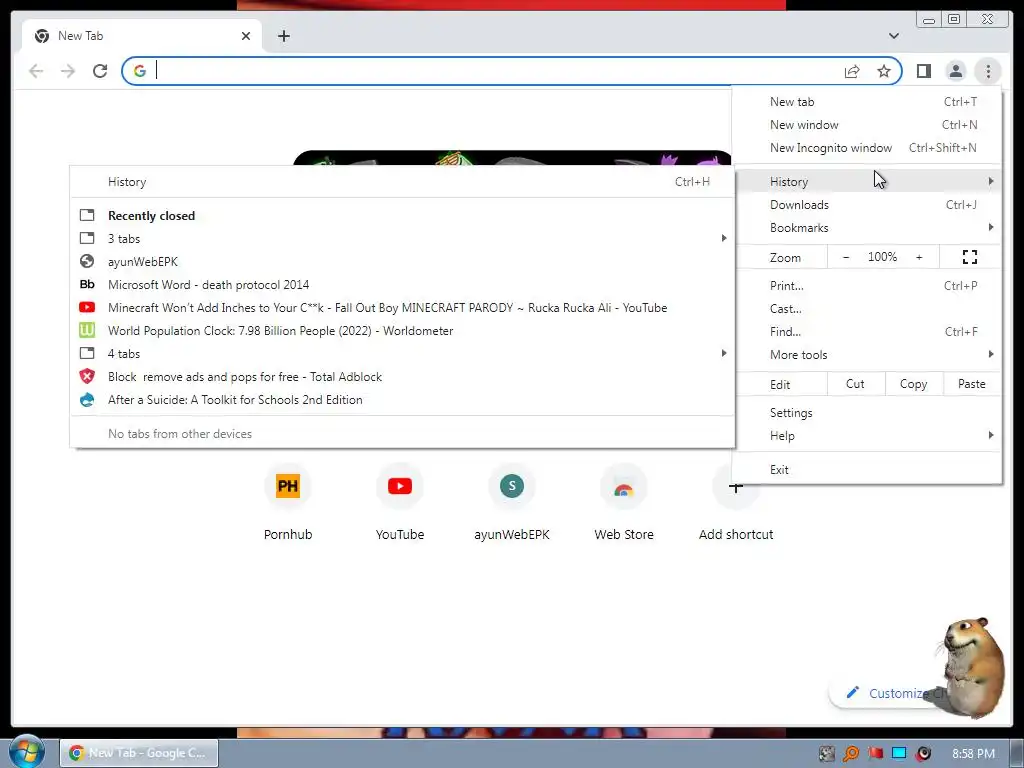This screenshot has height=768, width=1024.
Task: Click the Paste button
Action: click(972, 384)
